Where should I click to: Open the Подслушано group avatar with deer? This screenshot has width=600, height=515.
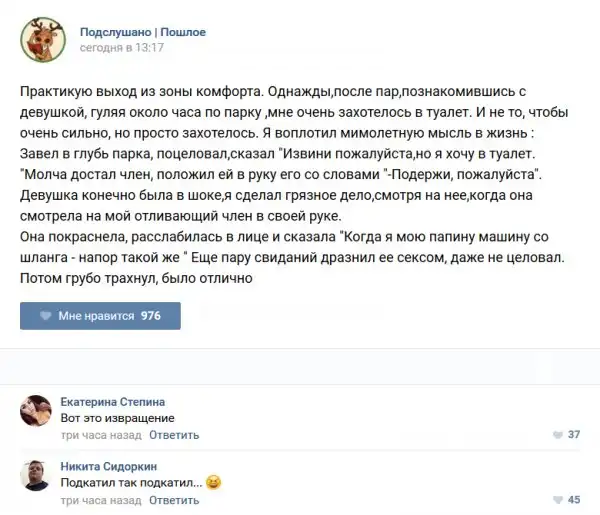coord(43,39)
